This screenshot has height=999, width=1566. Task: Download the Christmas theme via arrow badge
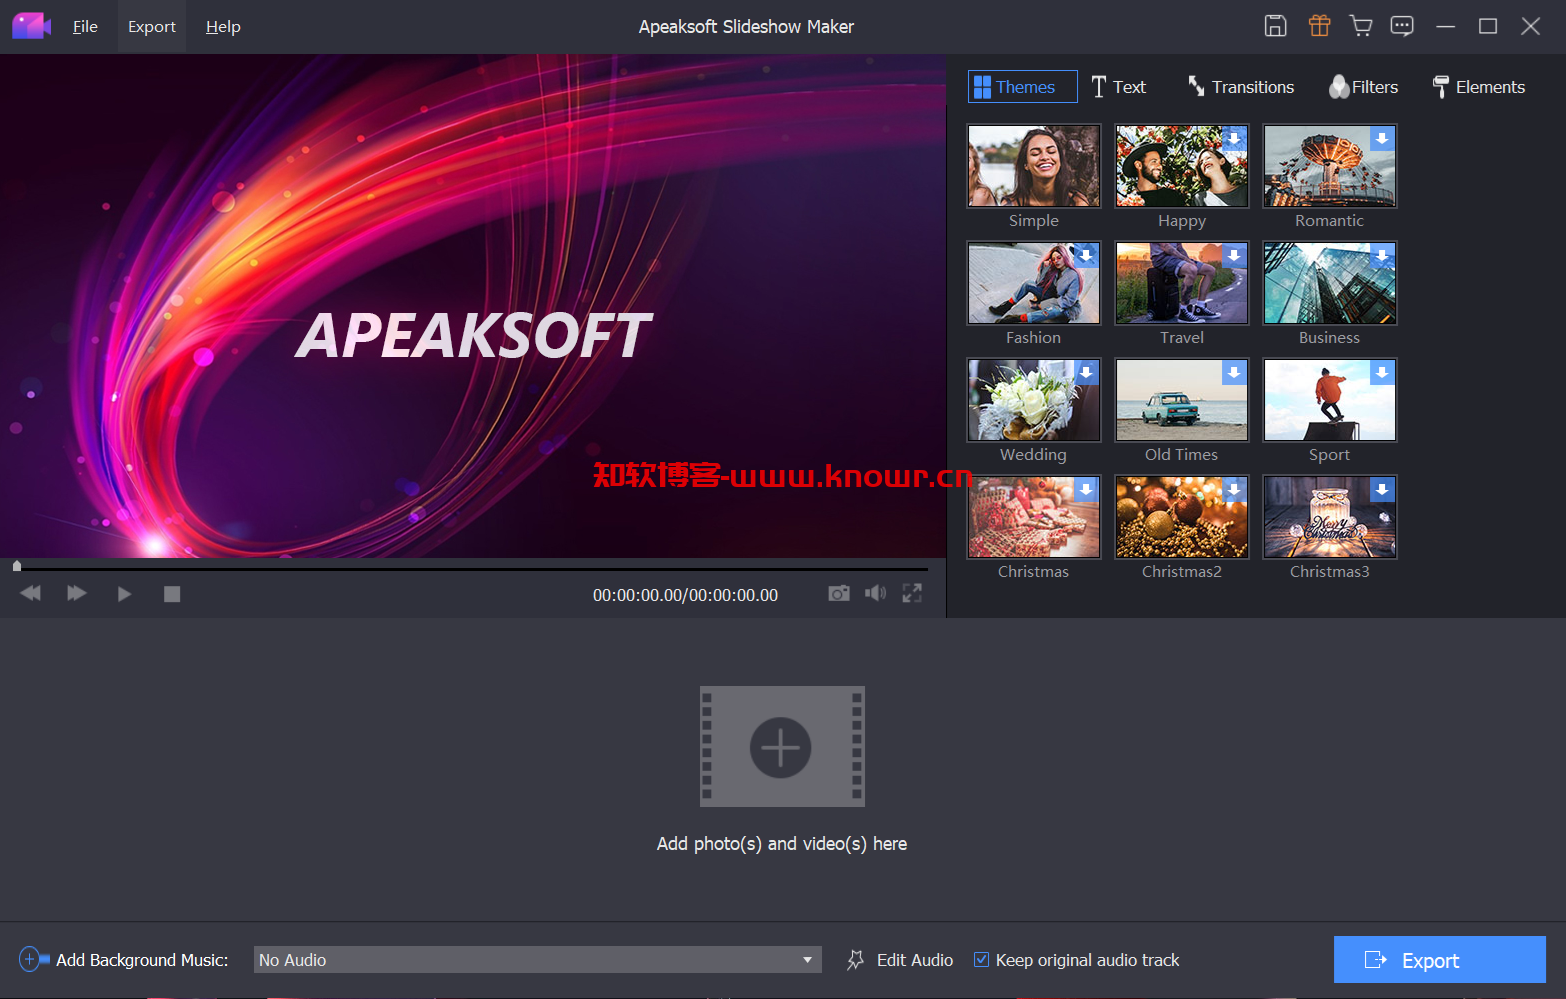(x=1086, y=489)
